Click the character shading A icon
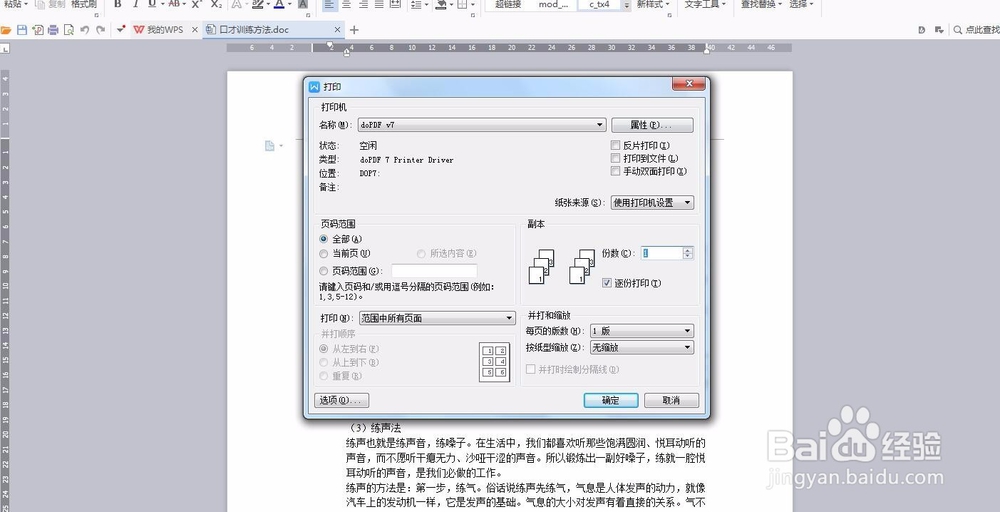 tap(303, 4)
